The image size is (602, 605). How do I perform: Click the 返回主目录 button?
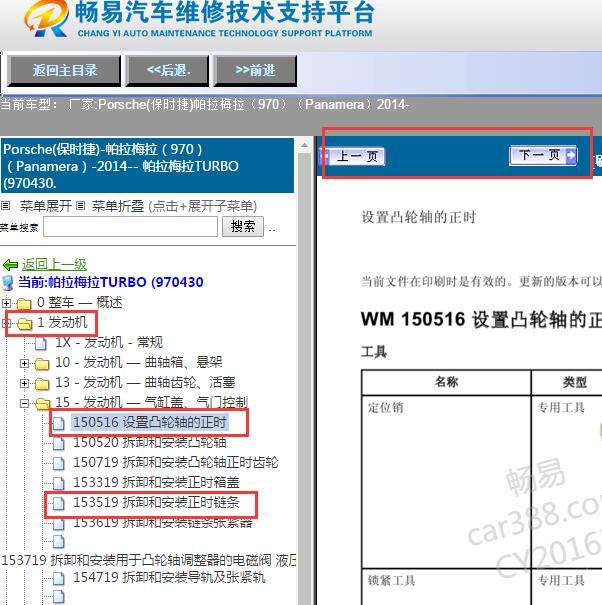pos(64,71)
